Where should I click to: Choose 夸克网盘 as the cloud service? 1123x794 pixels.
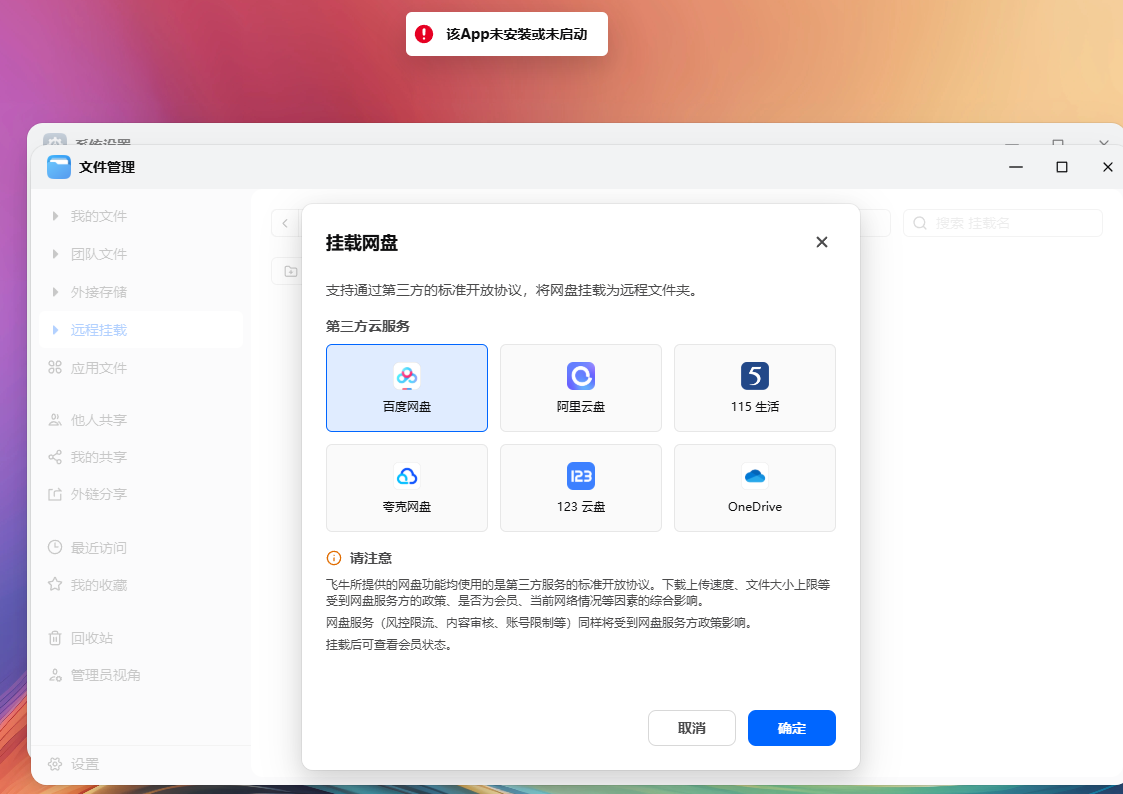tap(406, 488)
